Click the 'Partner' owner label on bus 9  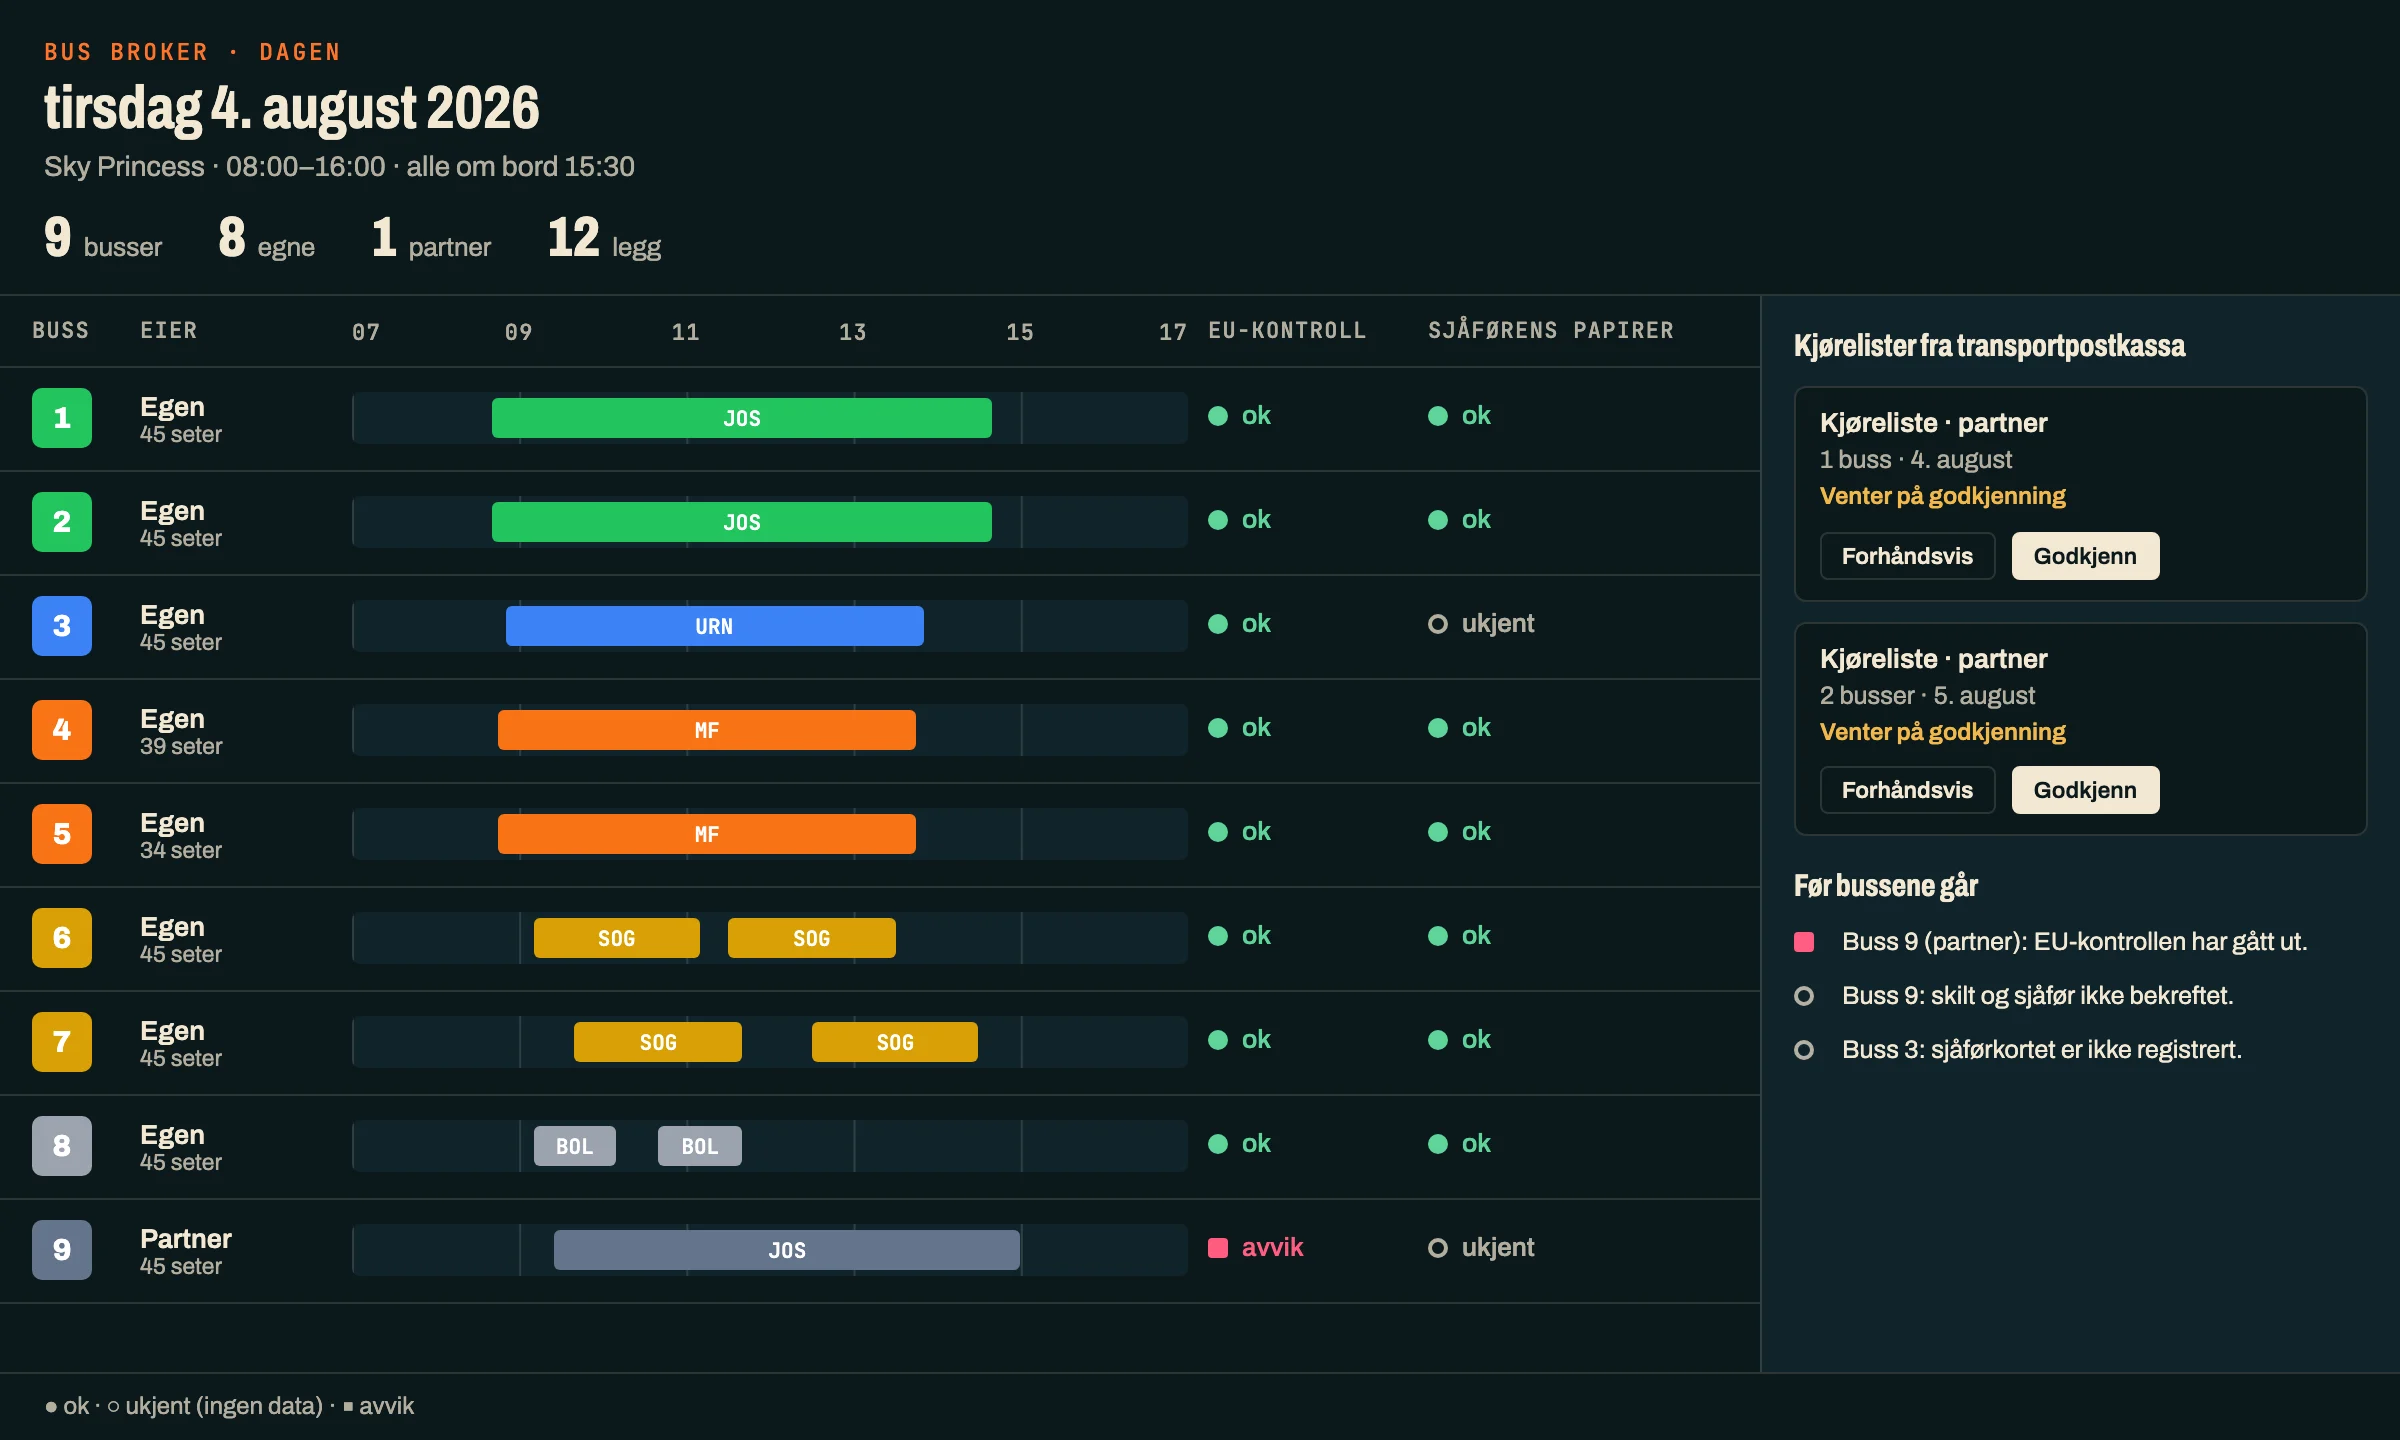(x=186, y=1239)
